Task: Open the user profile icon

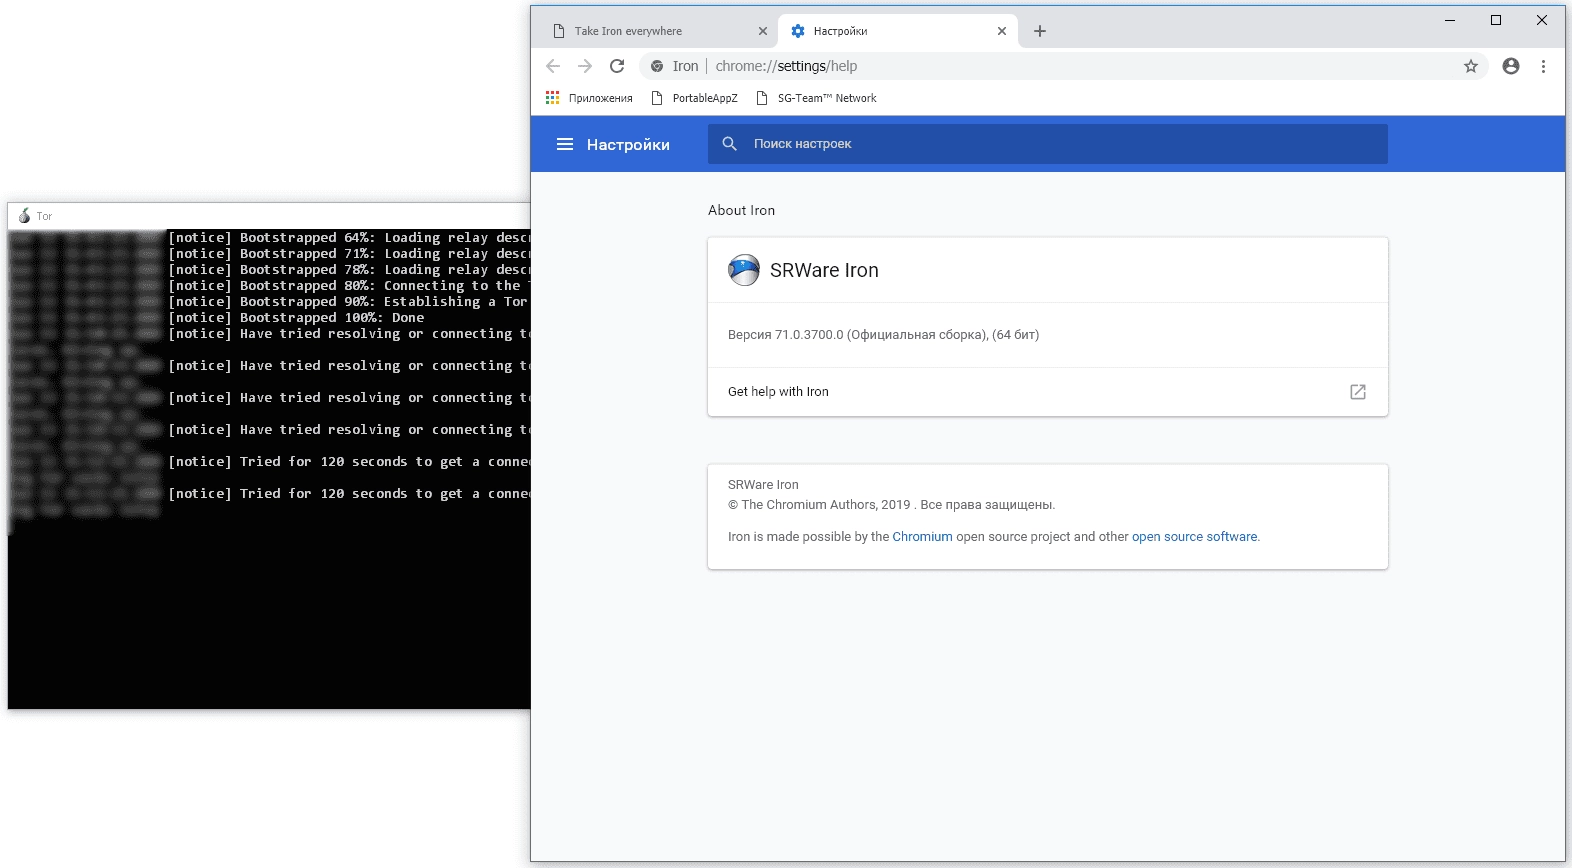Action: pos(1511,66)
